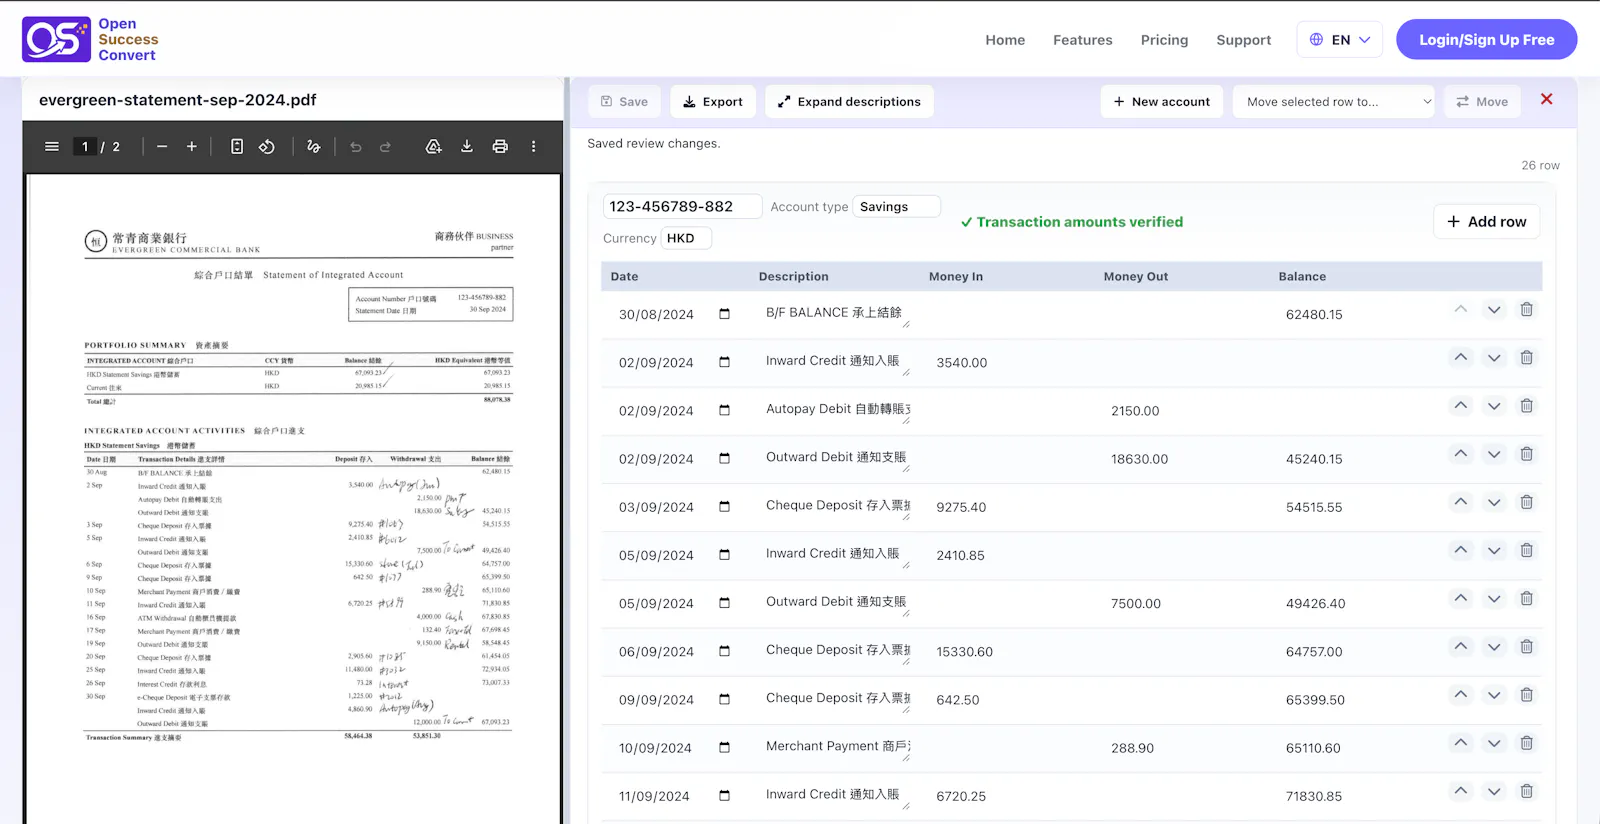Open PDF viewer more options menu
Screen dimensions: 1600x824
pos(534,147)
